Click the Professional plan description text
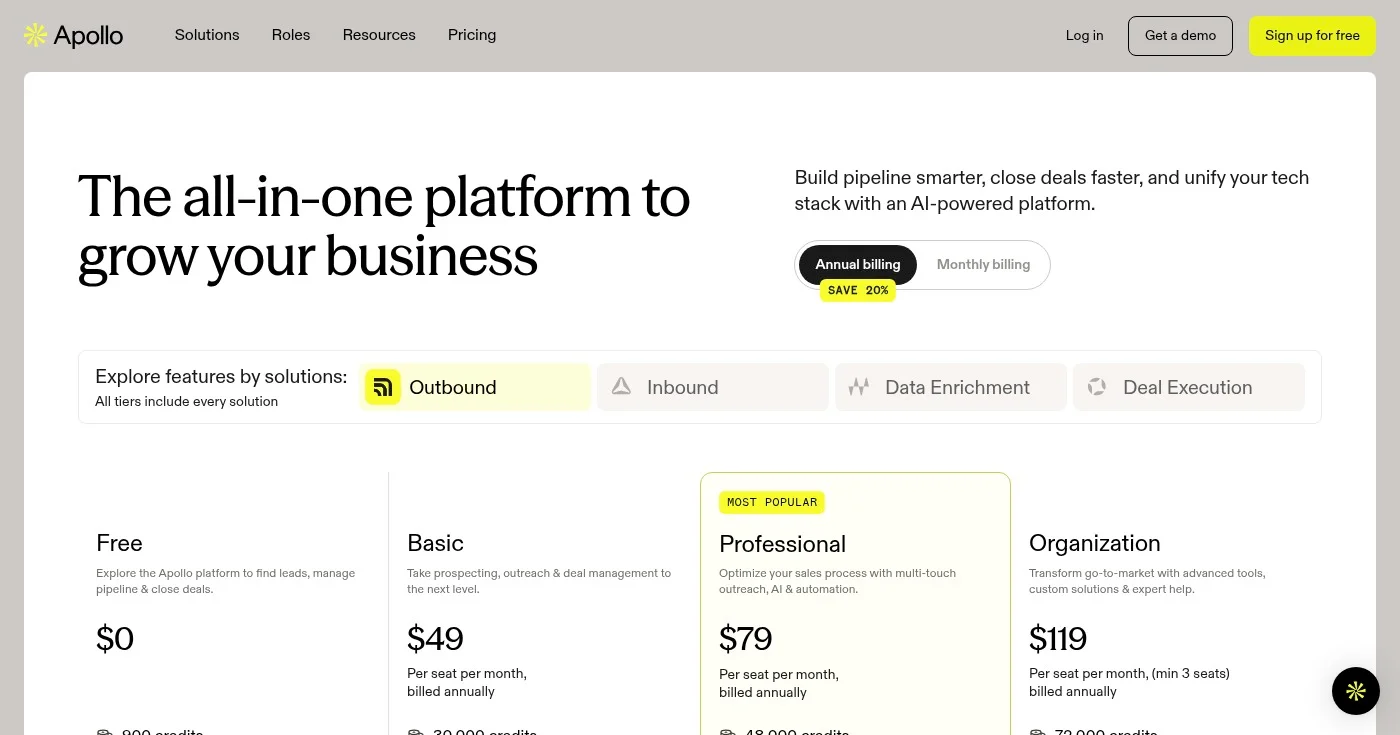 point(838,581)
